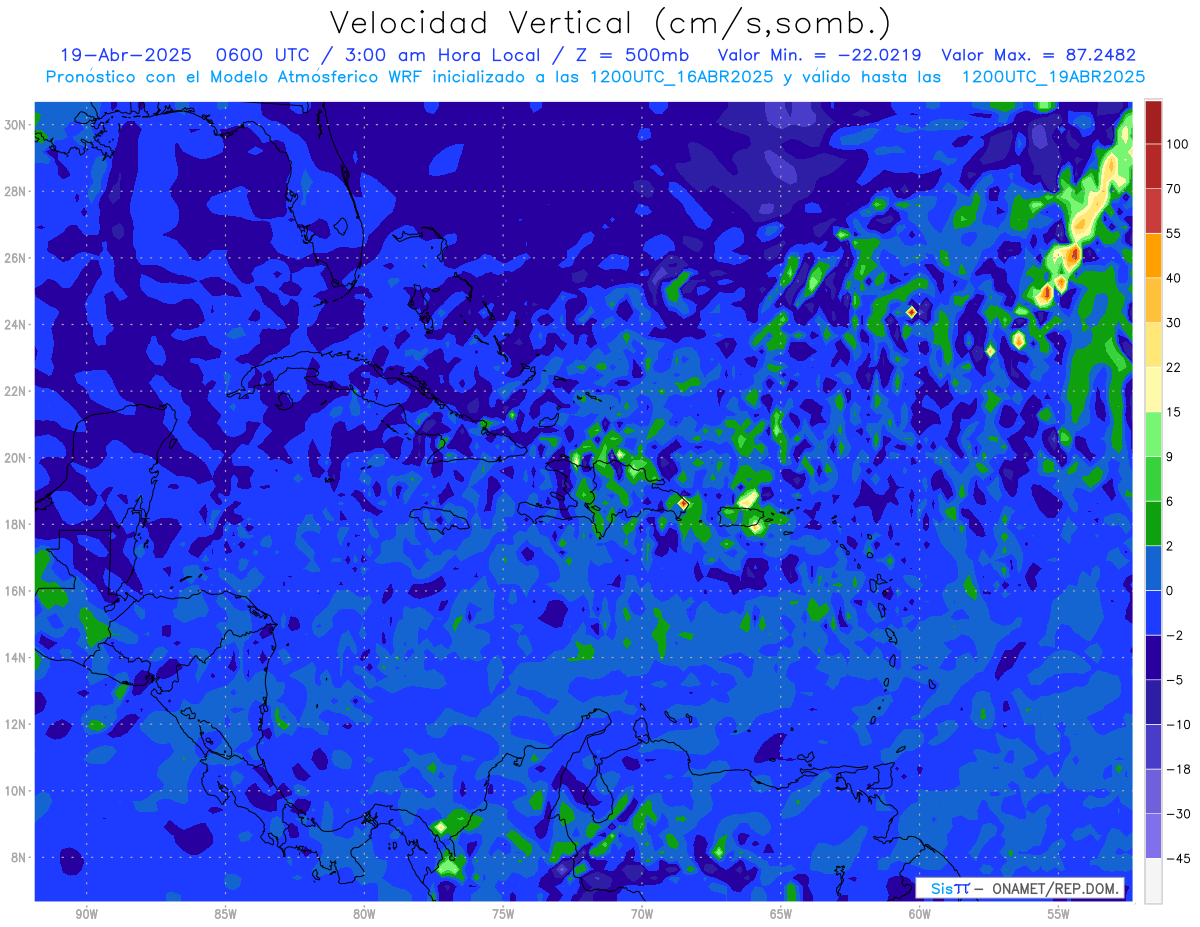Click the red updraft diamond near 24N 60W
The width and height of the screenshot is (1200, 927).
pyautogui.click(x=911, y=312)
